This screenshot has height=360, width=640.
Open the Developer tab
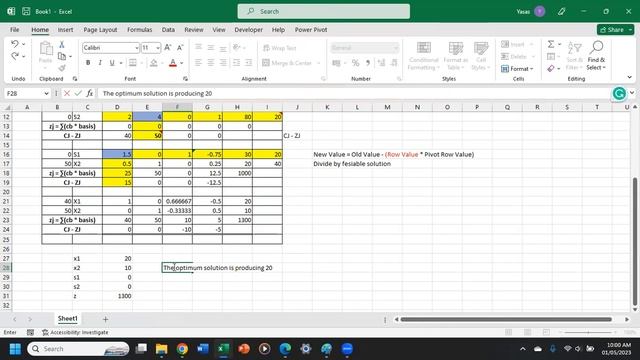pyautogui.click(x=249, y=30)
